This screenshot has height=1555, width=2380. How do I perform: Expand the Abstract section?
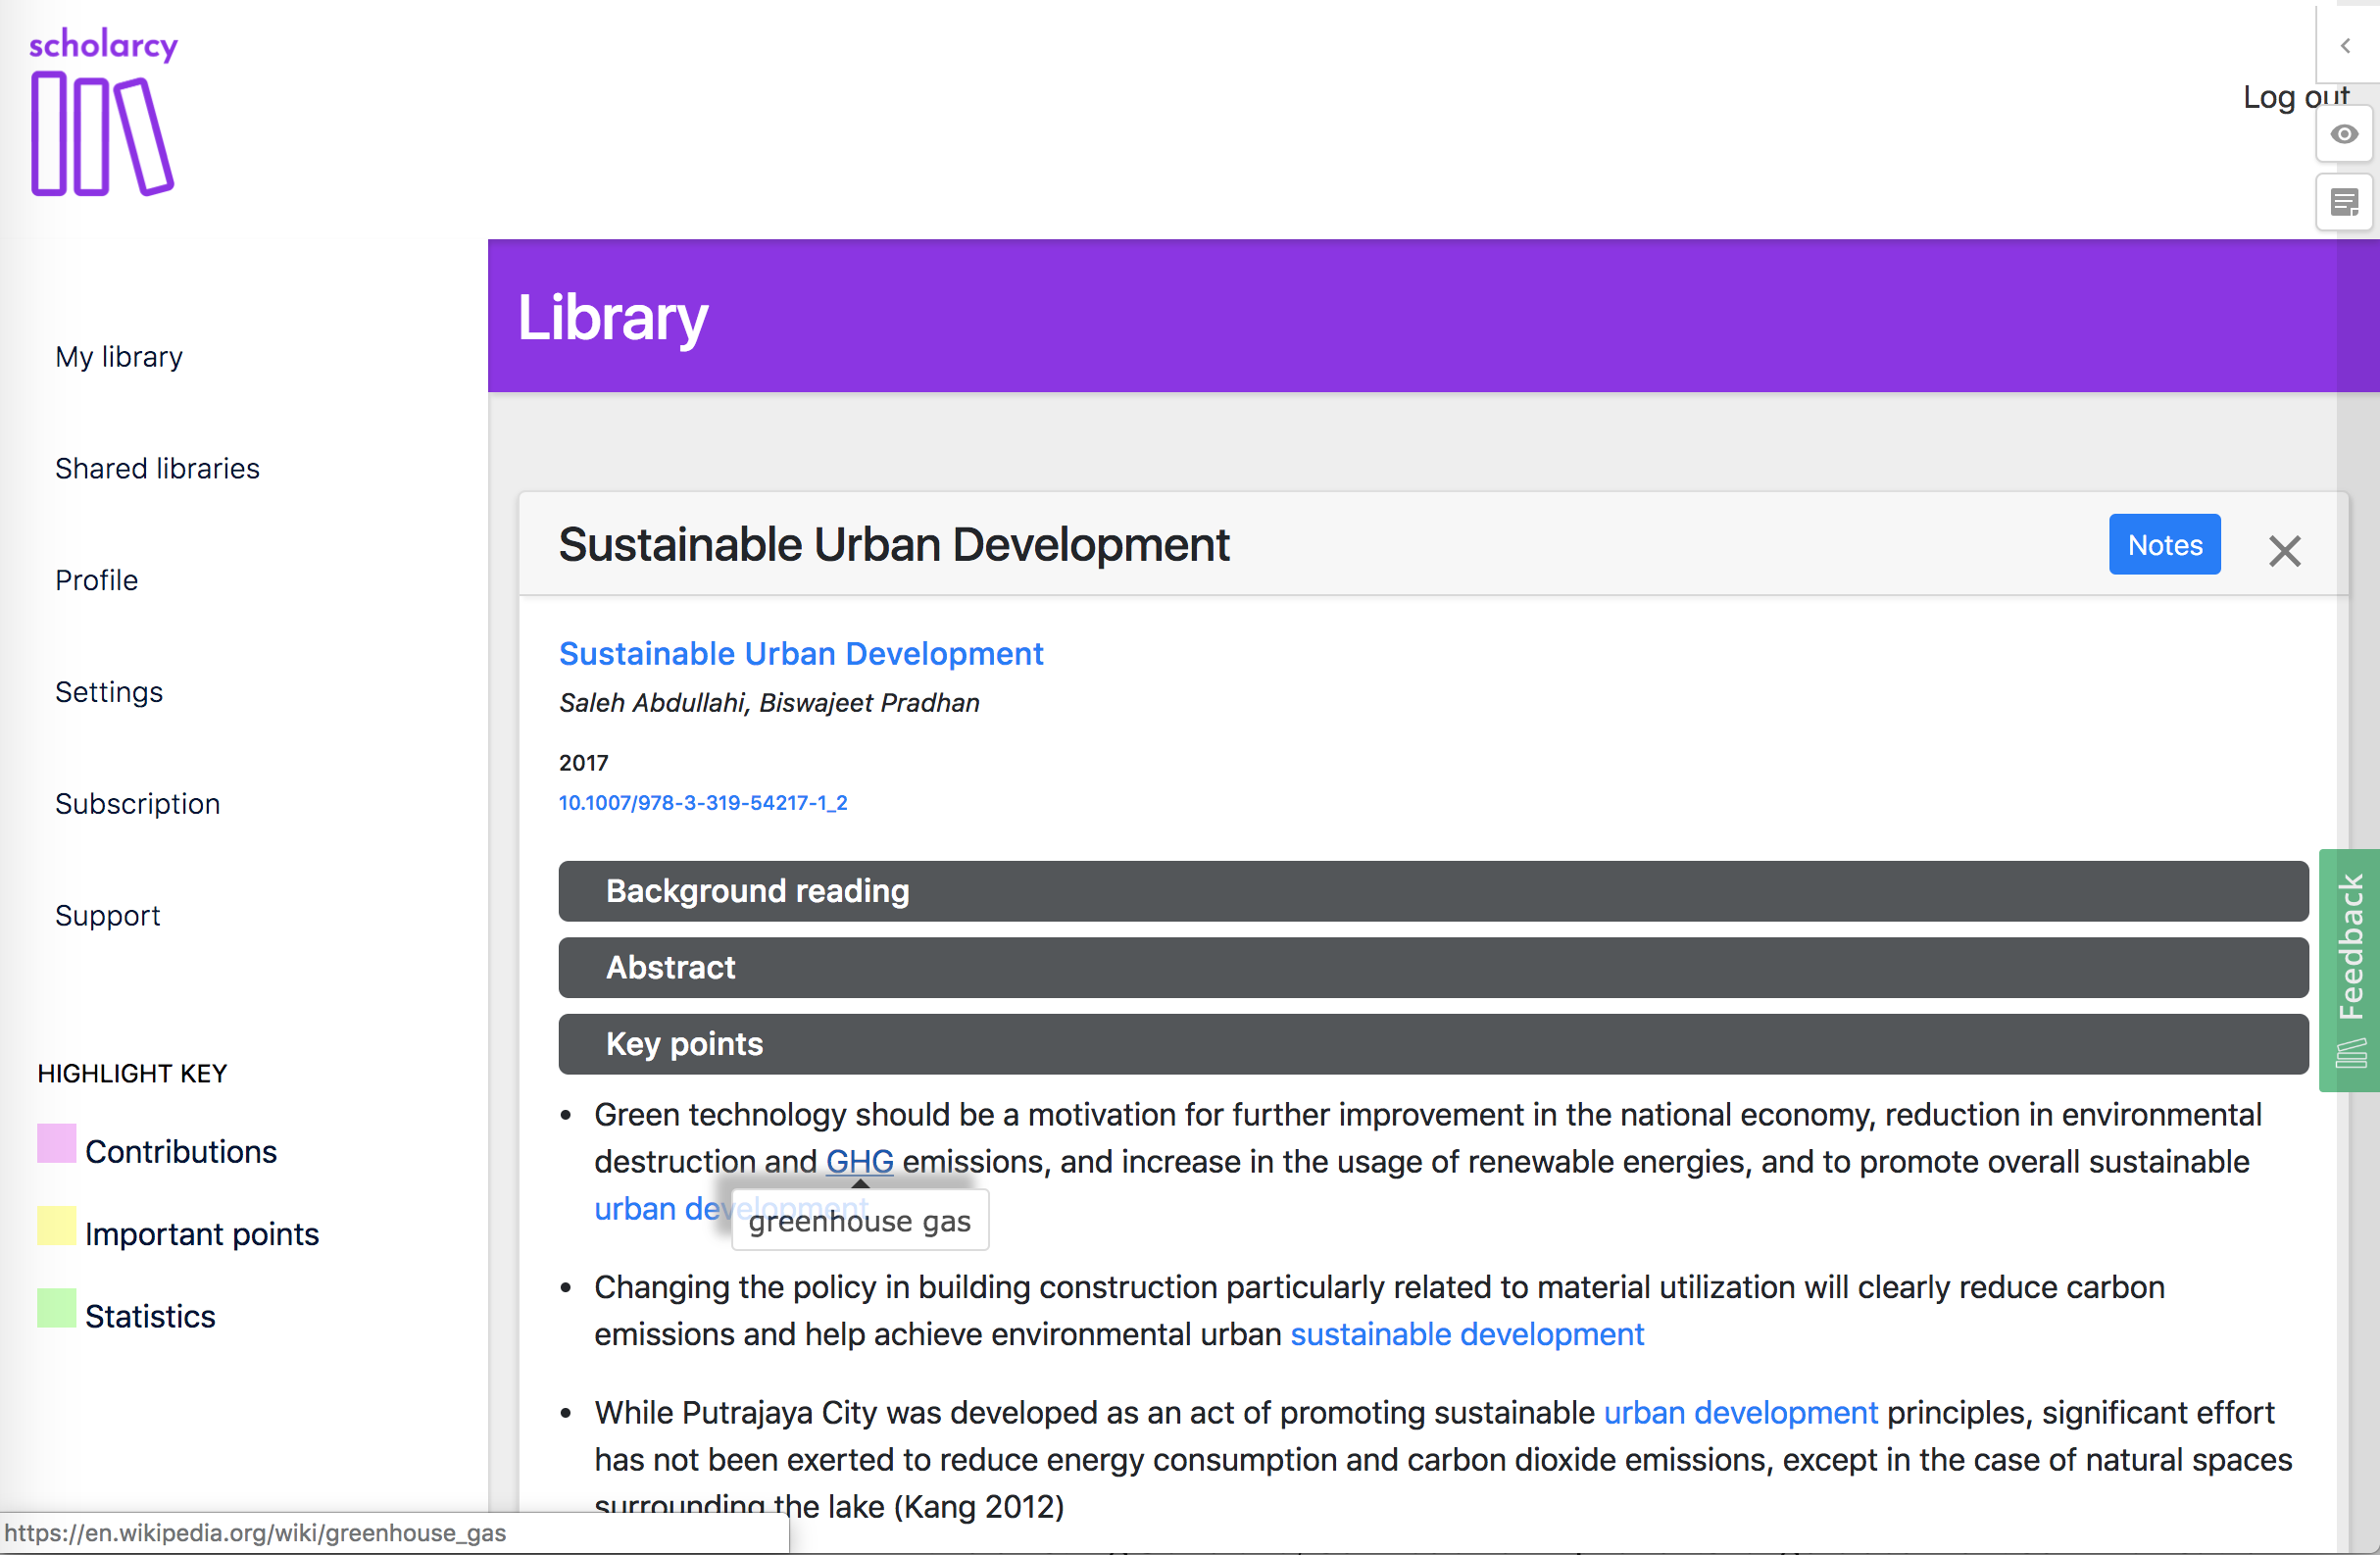point(1432,967)
